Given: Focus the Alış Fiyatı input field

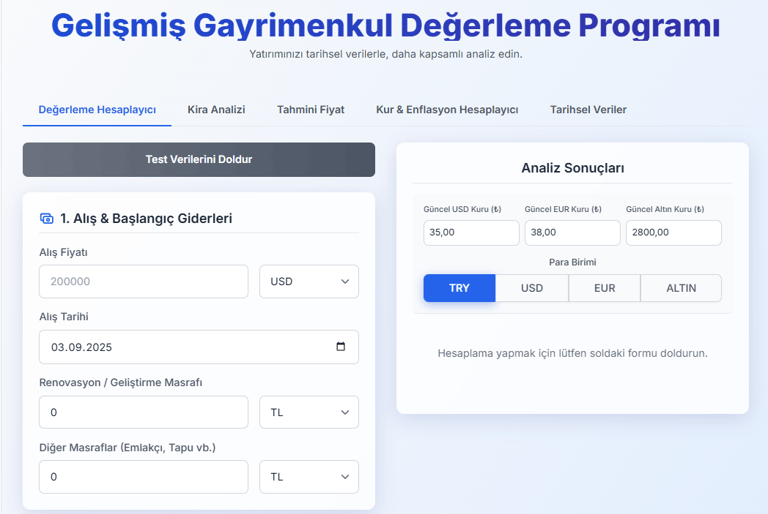Looking at the screenshot, I should pos(144,282).
